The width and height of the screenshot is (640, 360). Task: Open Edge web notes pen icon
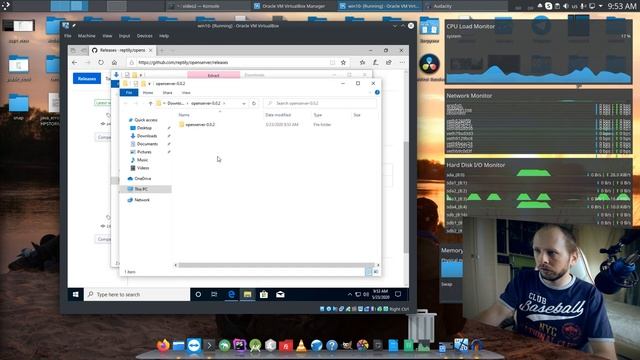click(x=376, y=62)
